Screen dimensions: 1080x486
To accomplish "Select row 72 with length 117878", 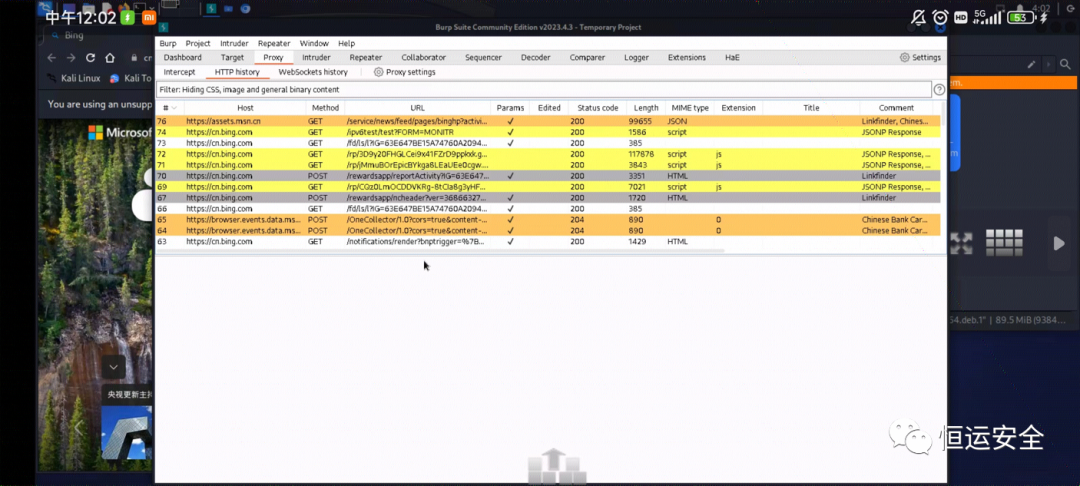I will click(x=548, y=154).
